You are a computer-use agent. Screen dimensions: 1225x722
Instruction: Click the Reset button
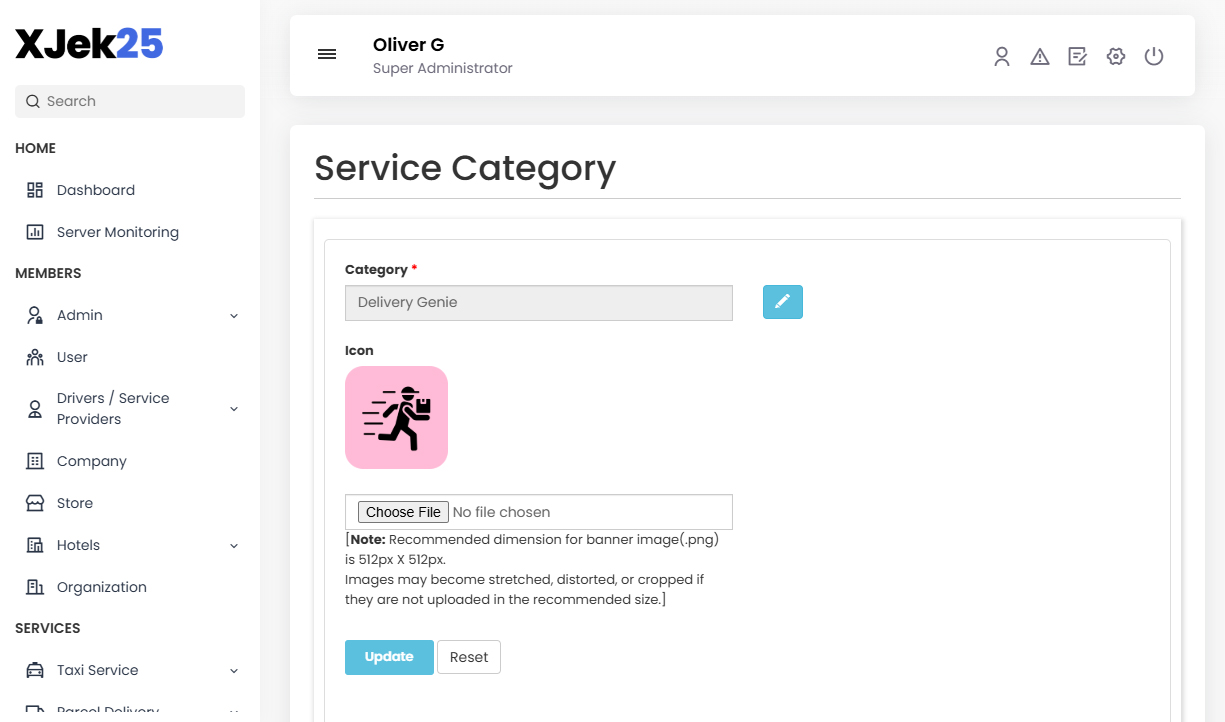pos(468,657)
